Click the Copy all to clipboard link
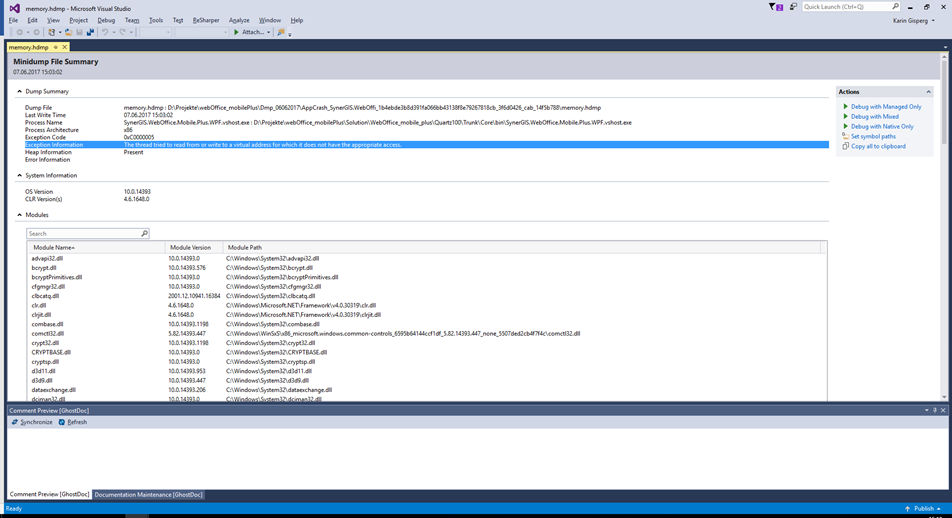Screen dimensions: 952x518 click(x=878, y=146)
